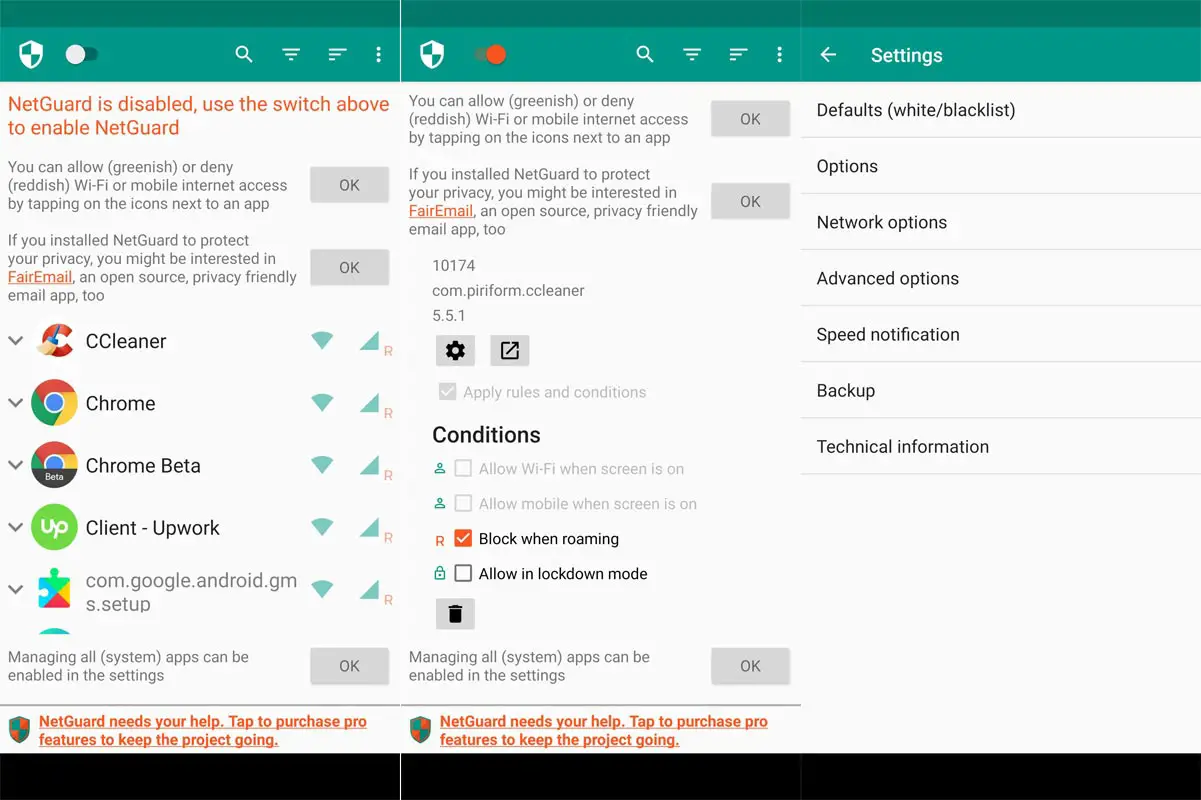Open the filter icon in middle screen toolbar
Image resolution: width=1201 pixels, height=800 pixels.
click(692, 55)
